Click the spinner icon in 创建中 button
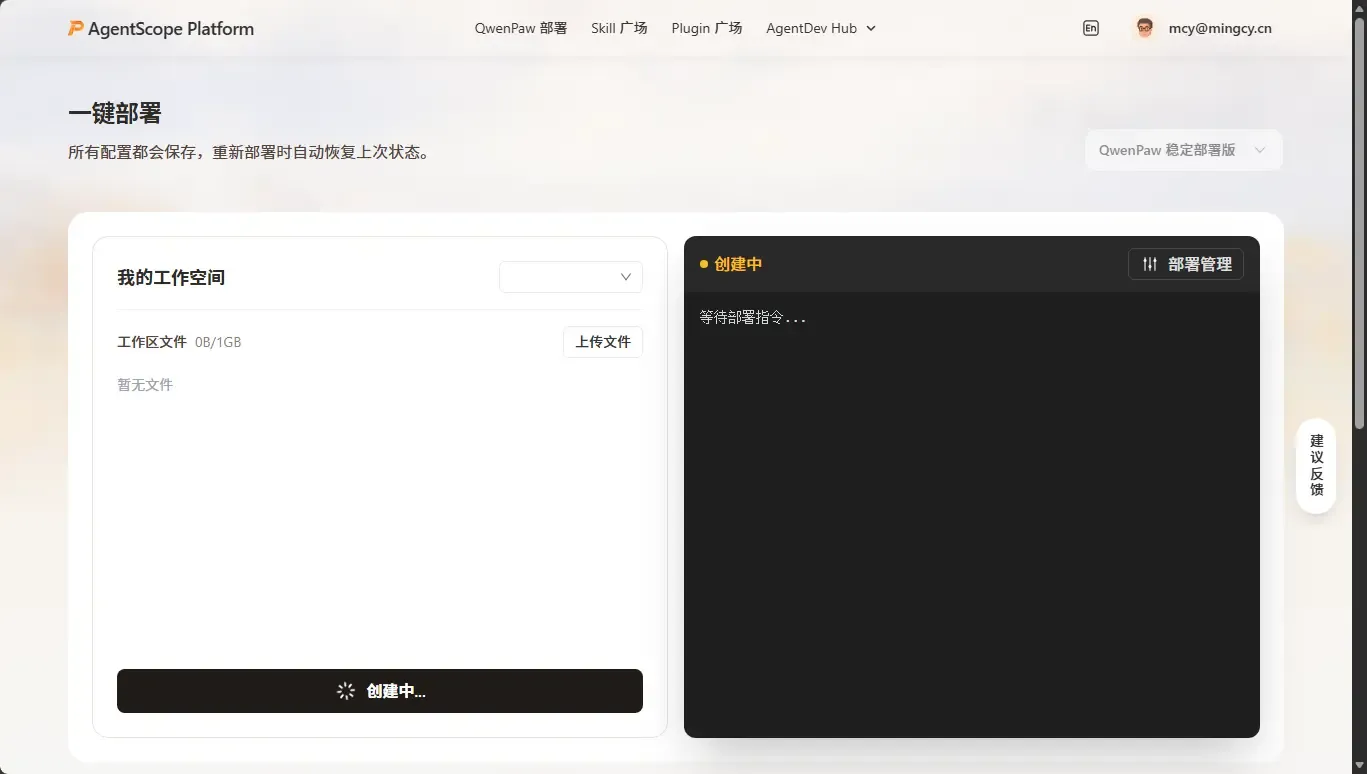This screenshot has width=1367, height=774. pyautogui.click(x=346, y=691)
